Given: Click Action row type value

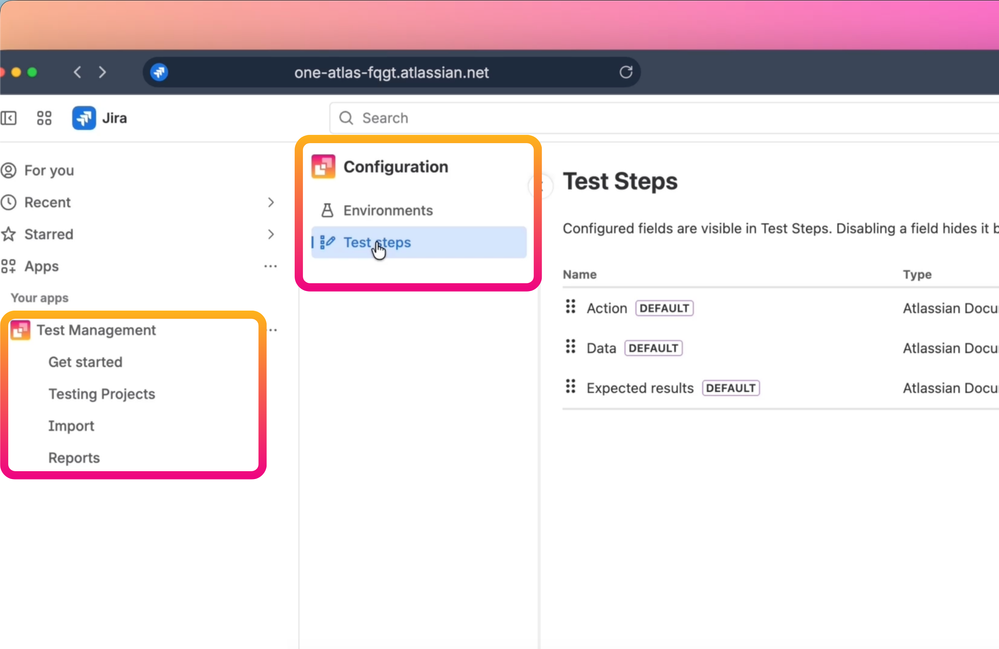Looking at the screenshot, I should point(951,308).
